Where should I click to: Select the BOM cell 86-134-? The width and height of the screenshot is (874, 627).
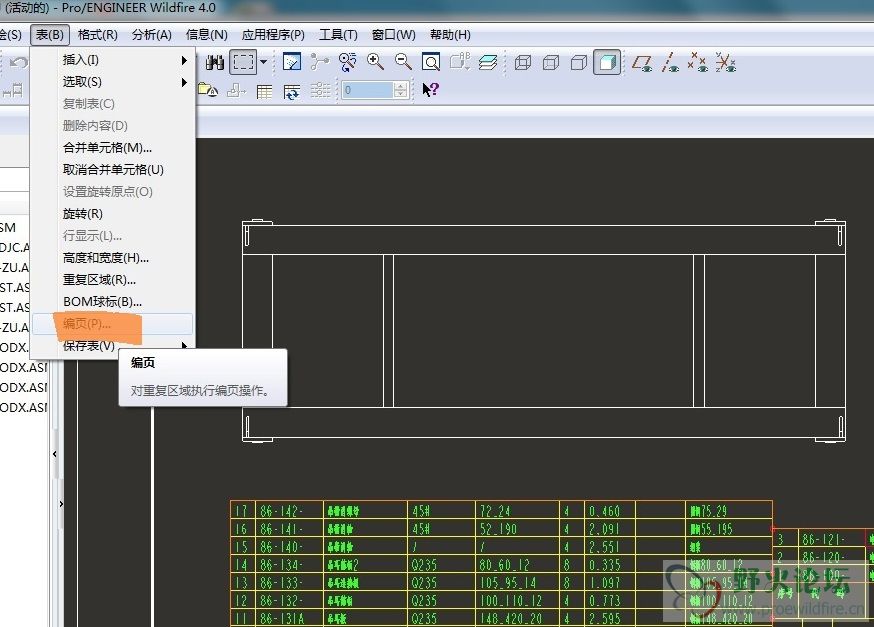[x=289, y=565]
